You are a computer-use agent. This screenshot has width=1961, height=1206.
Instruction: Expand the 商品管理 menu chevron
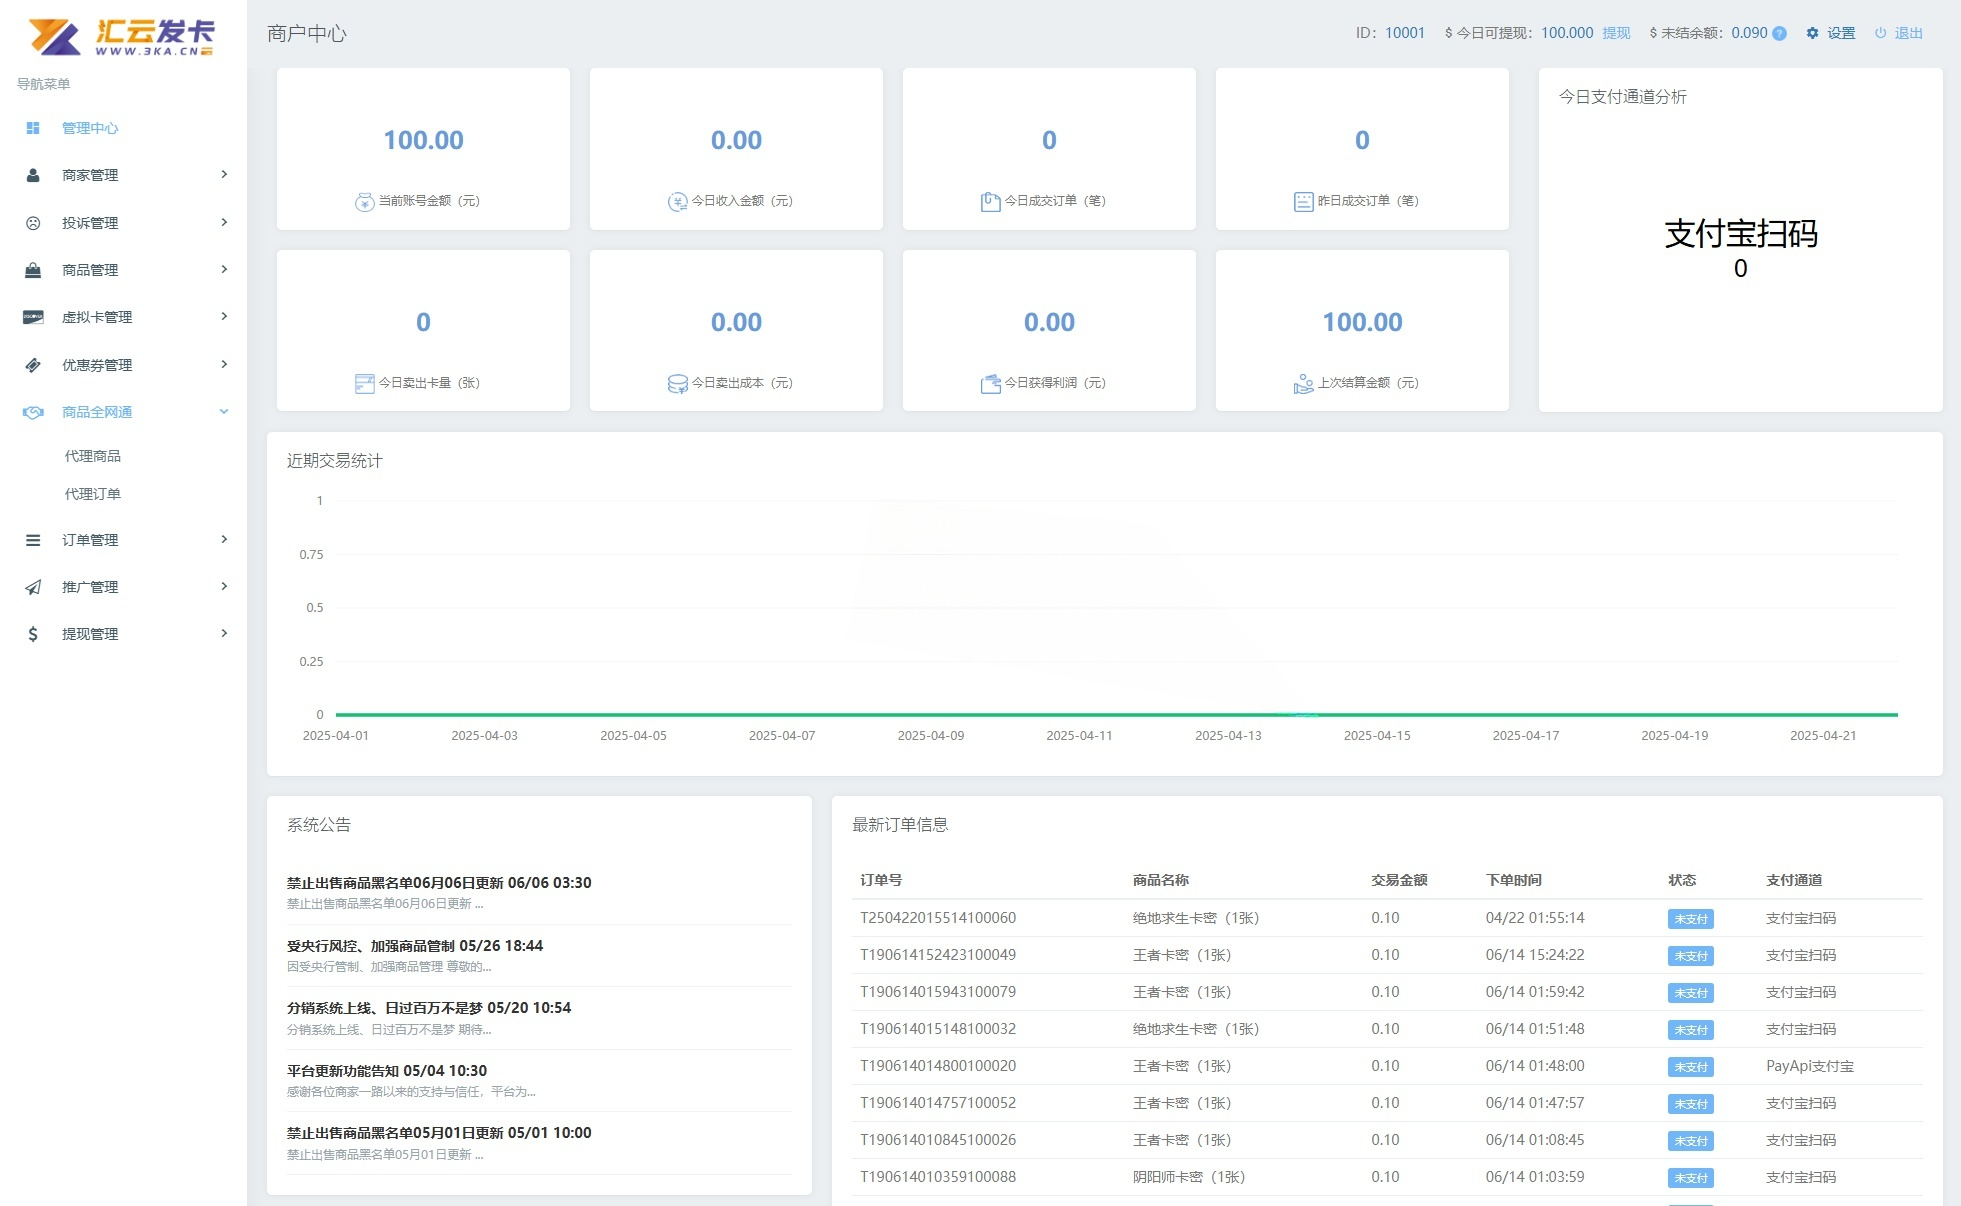(224, 269)
